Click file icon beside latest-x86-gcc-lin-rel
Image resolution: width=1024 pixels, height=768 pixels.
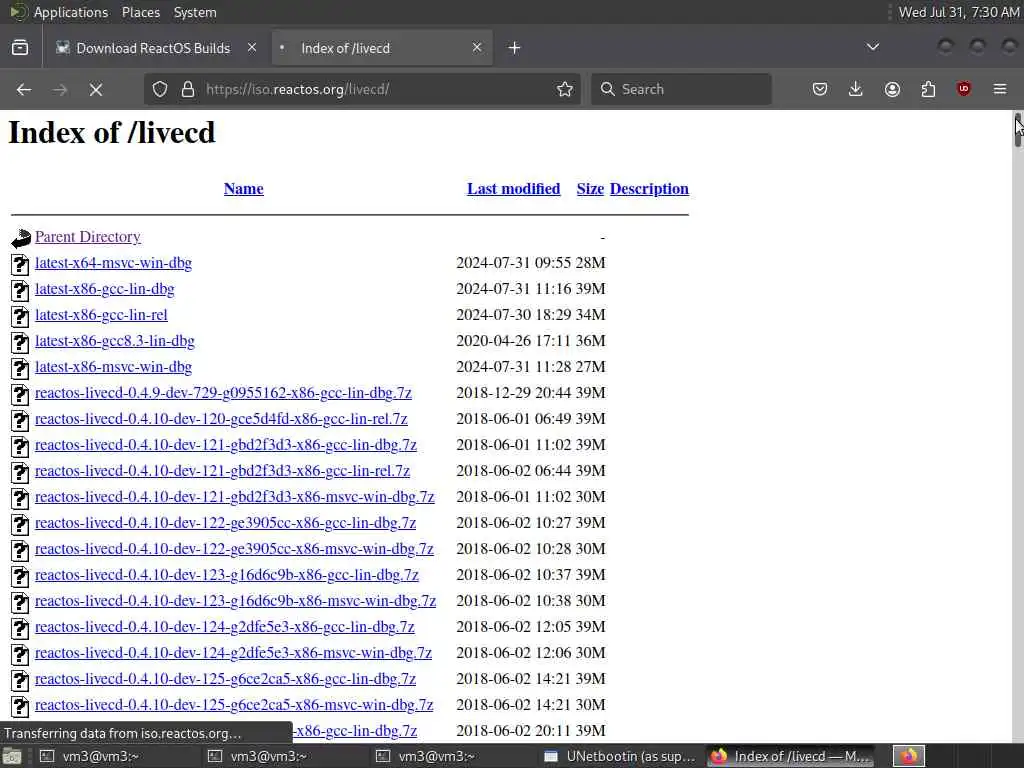[20, 316]
